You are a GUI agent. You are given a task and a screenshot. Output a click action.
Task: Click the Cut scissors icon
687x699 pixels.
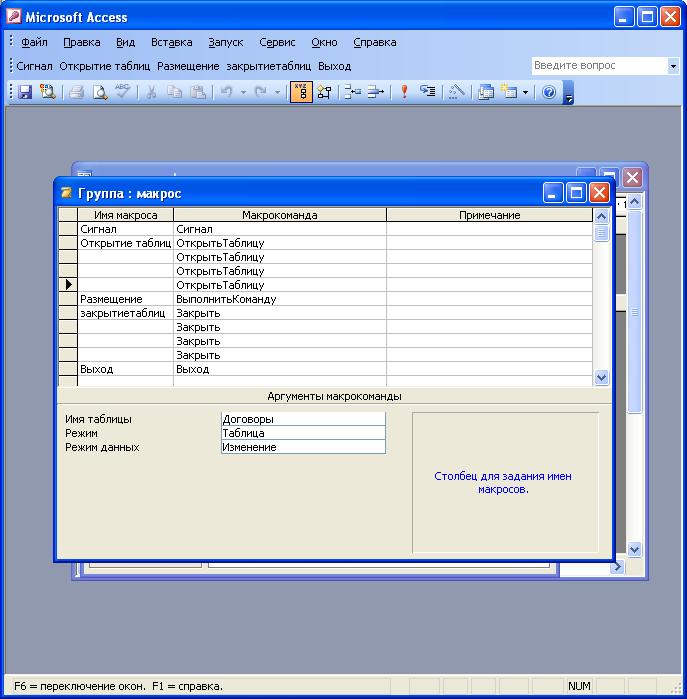(151, 92)
